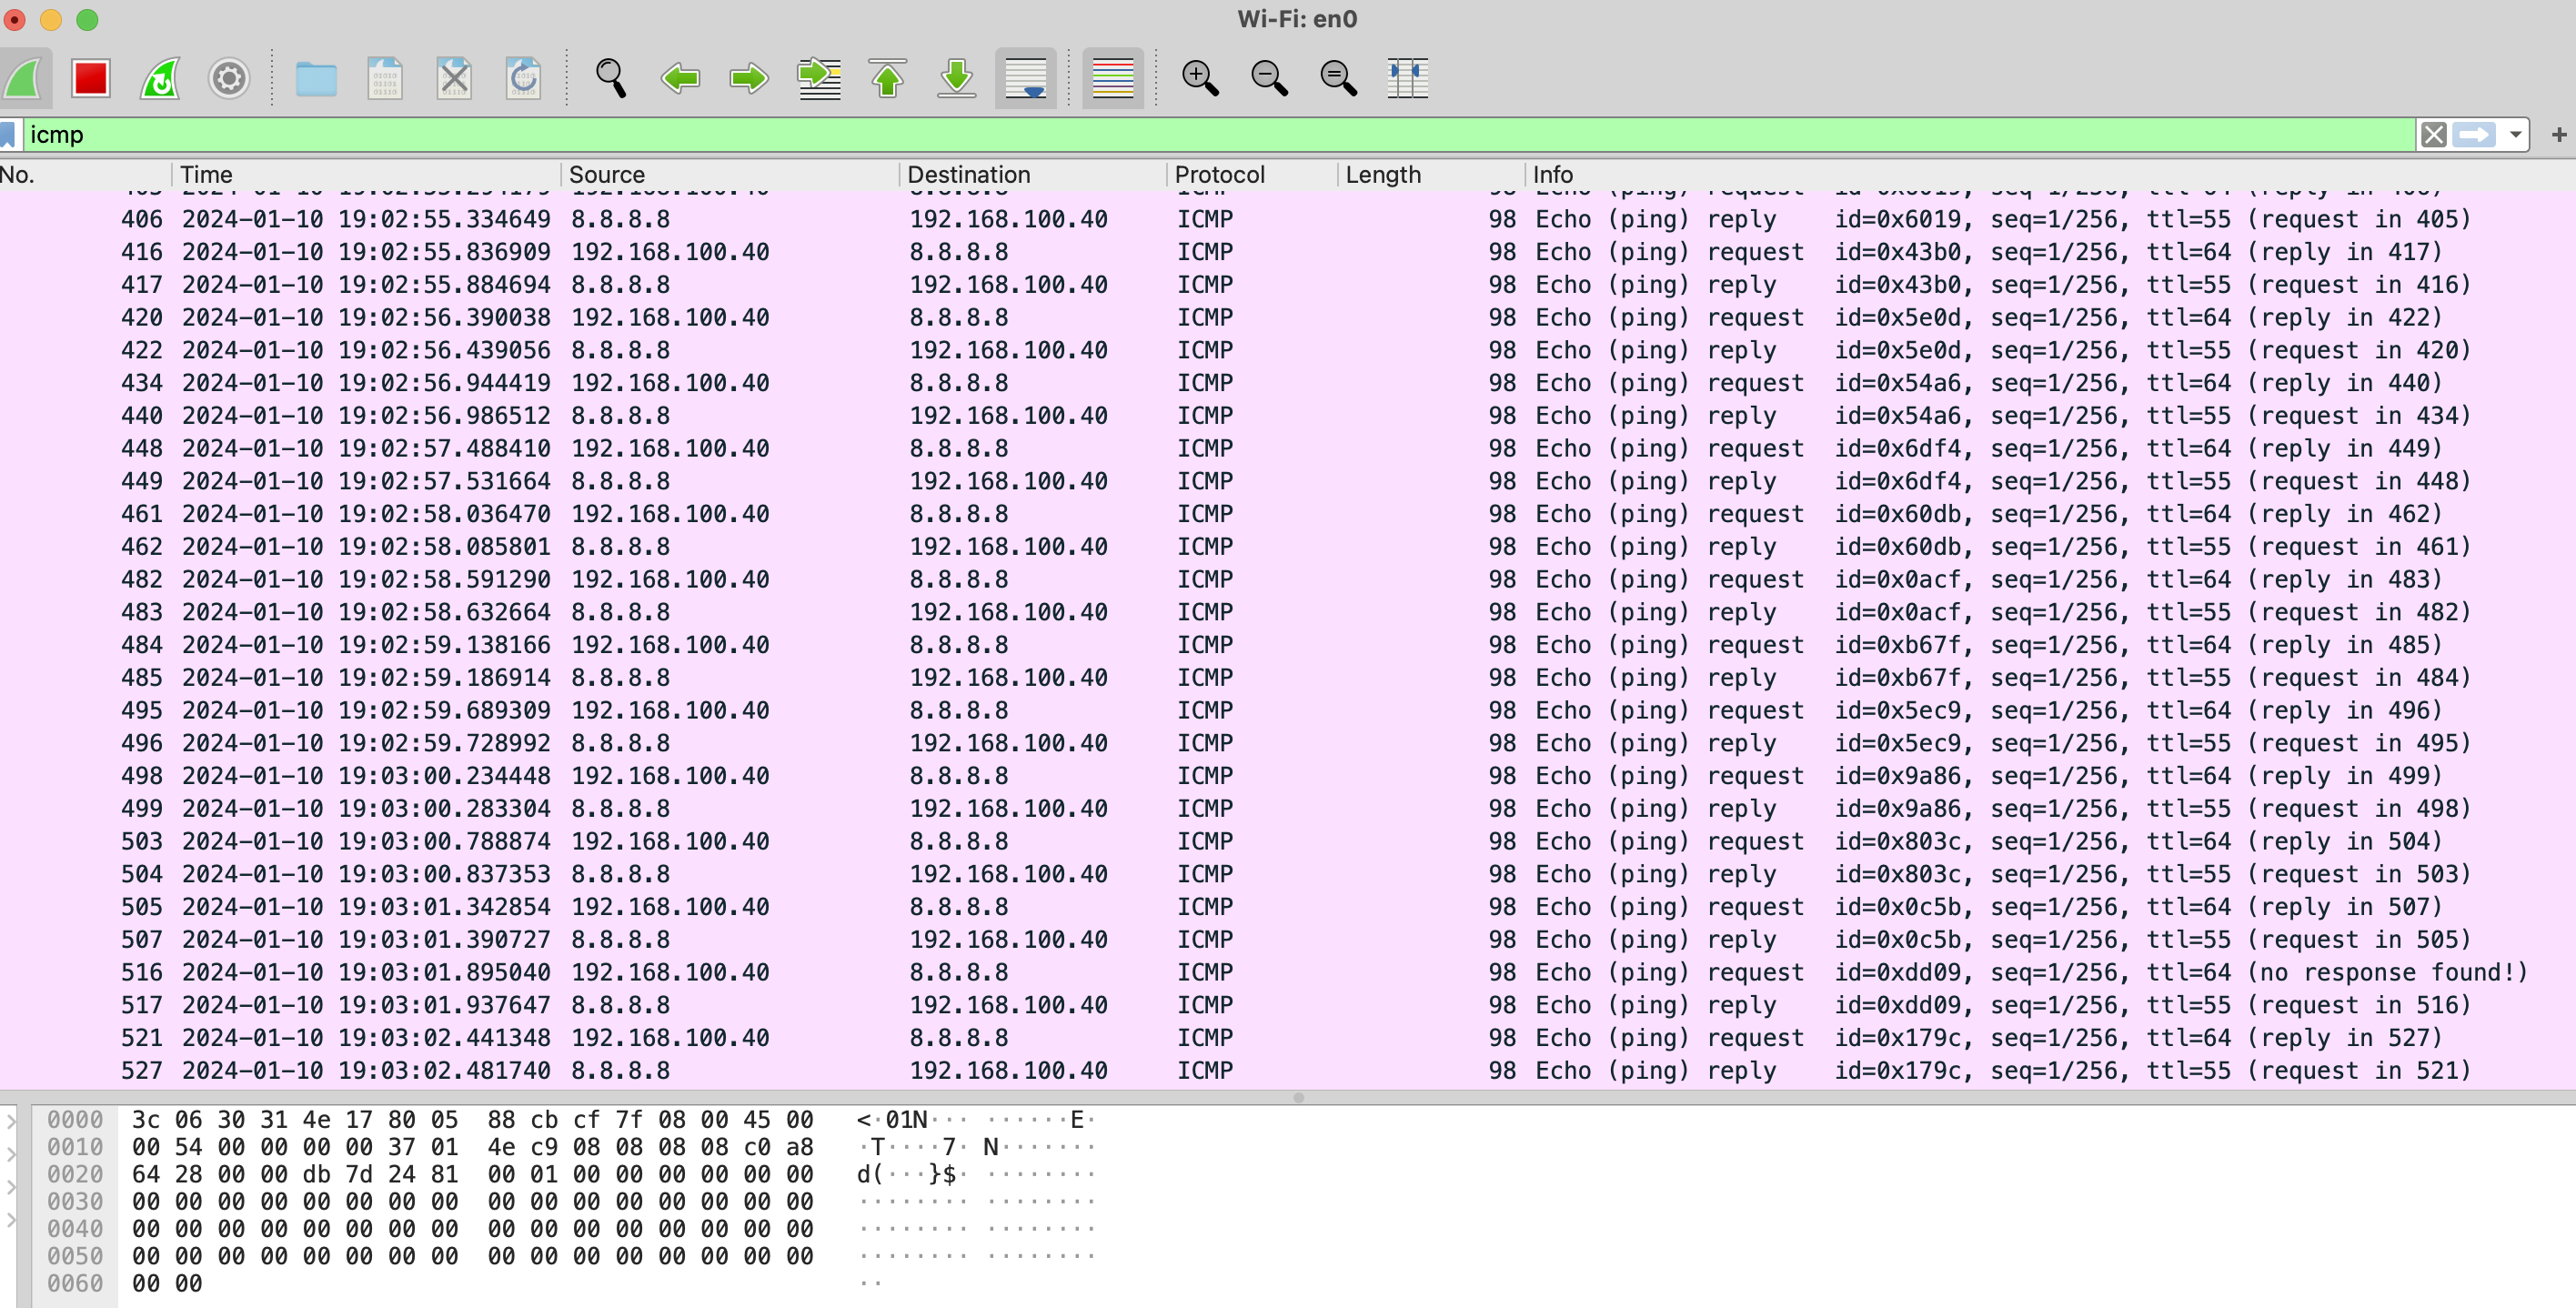Click the pane divider handle above hex dump

1298,1097
